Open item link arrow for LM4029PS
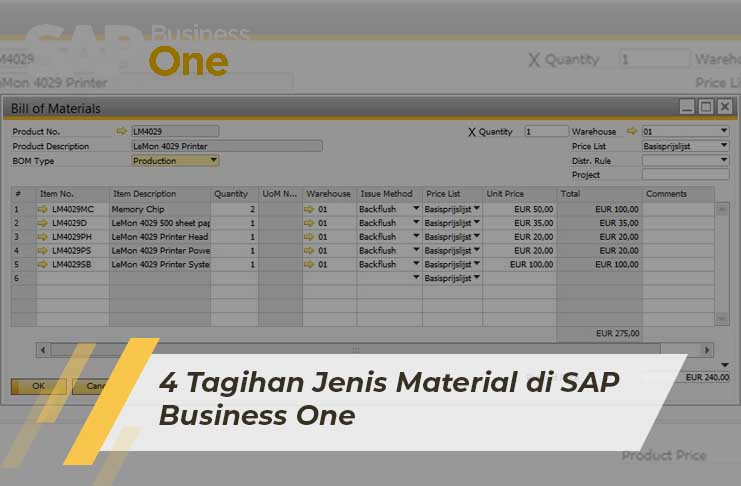The image size is (741, 486). [x=43, y=250]
